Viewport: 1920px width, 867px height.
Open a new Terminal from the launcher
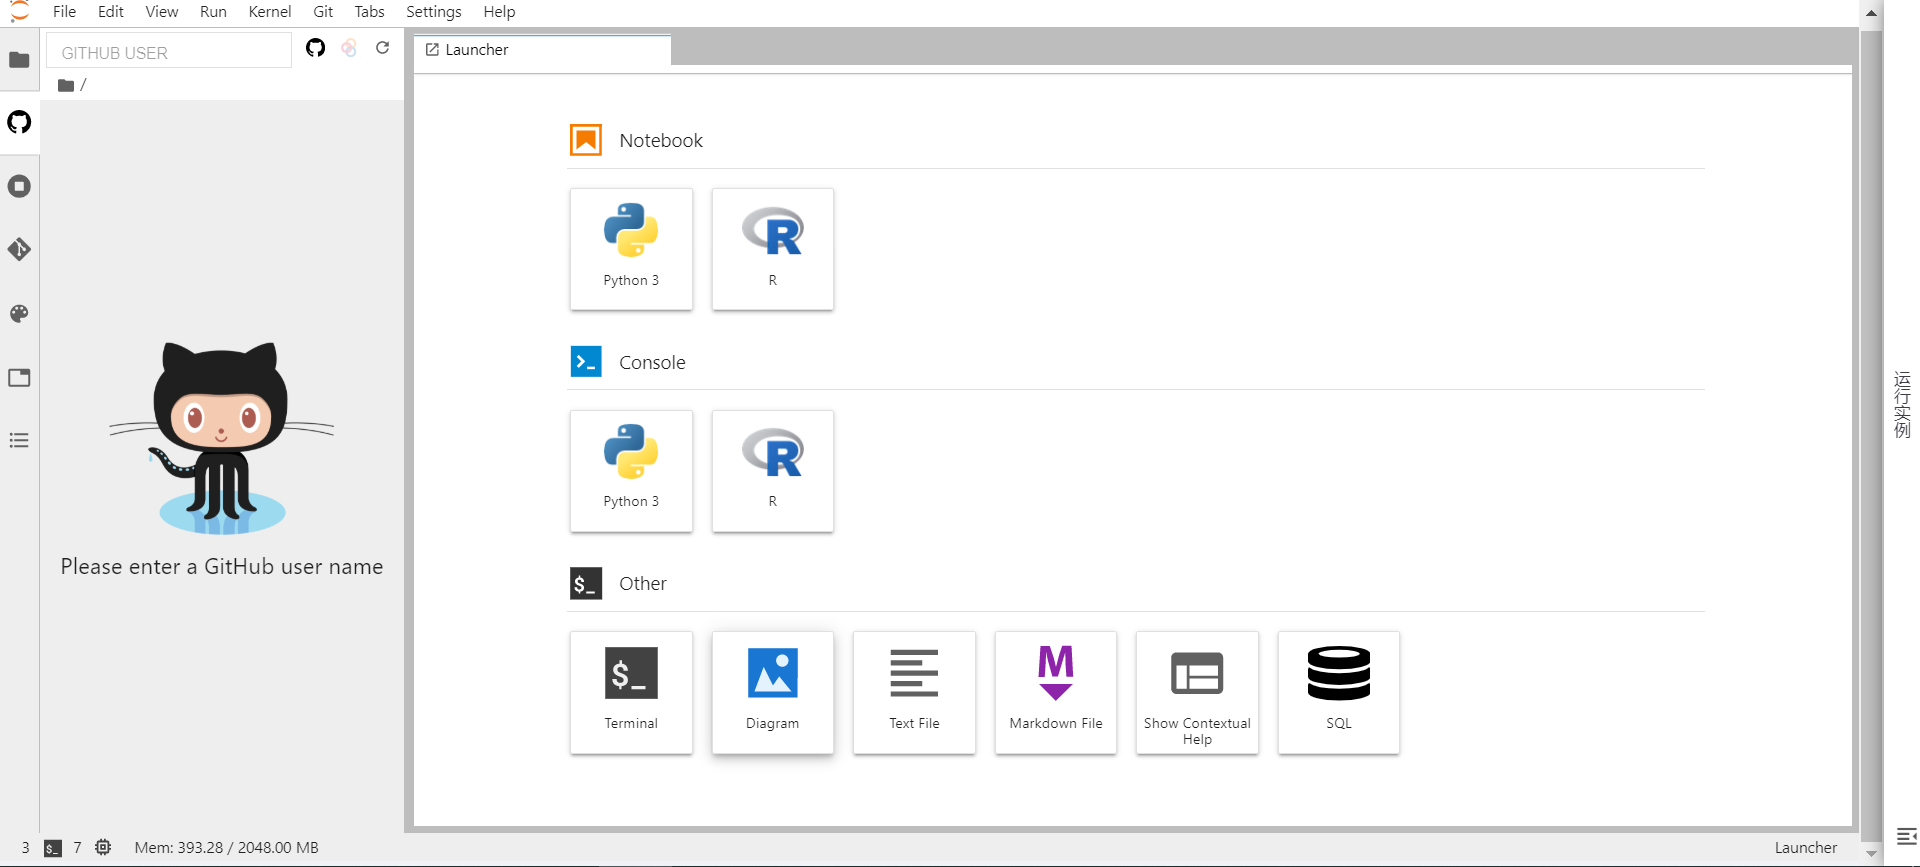point(631,692)
